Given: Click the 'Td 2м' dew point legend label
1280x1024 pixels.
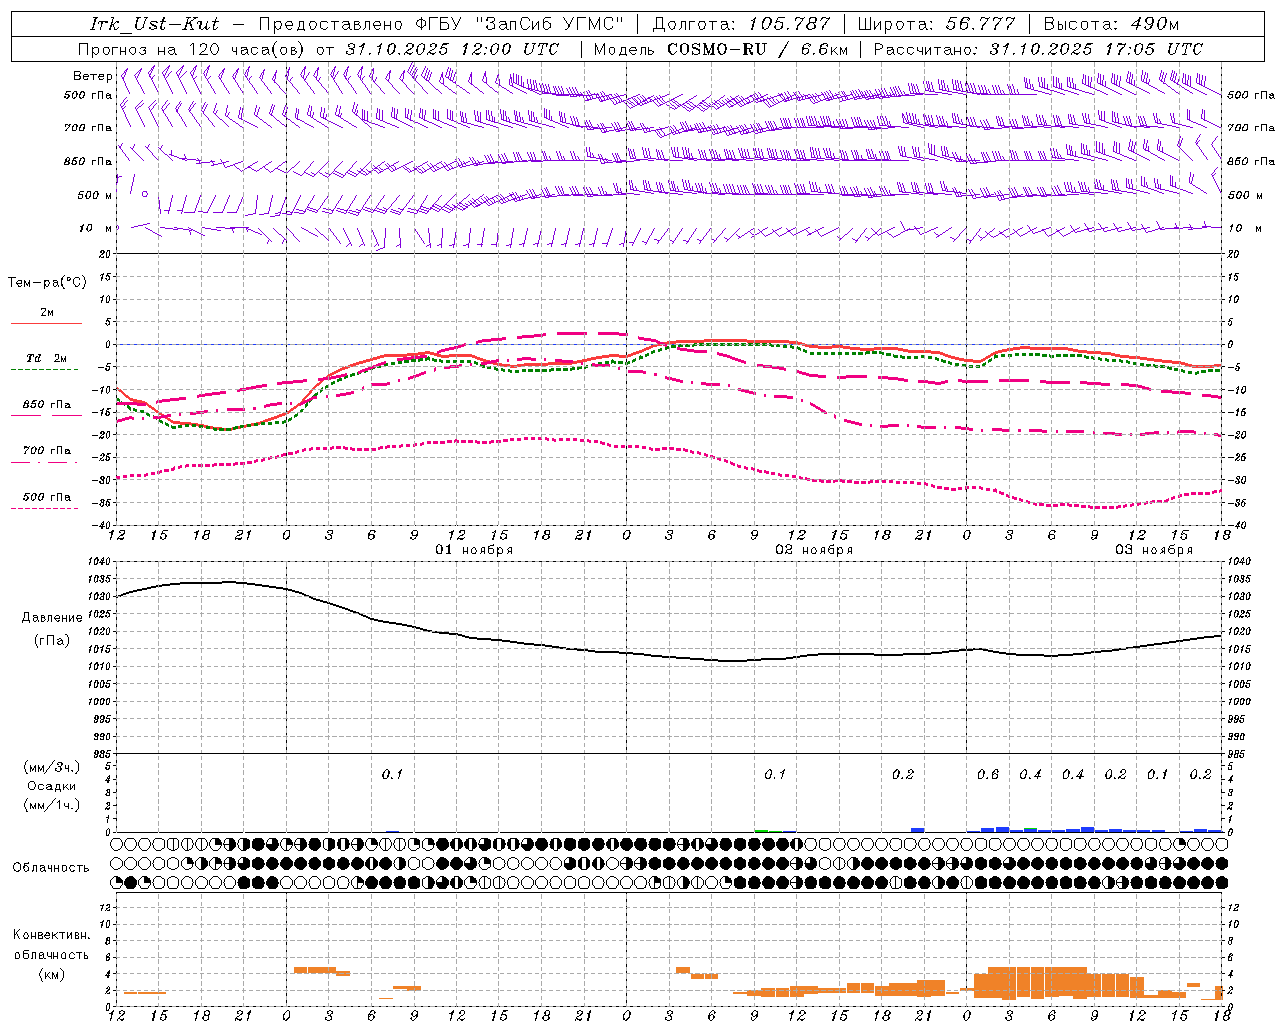Looking at the screenshot, I should click(x=46, y=358).
